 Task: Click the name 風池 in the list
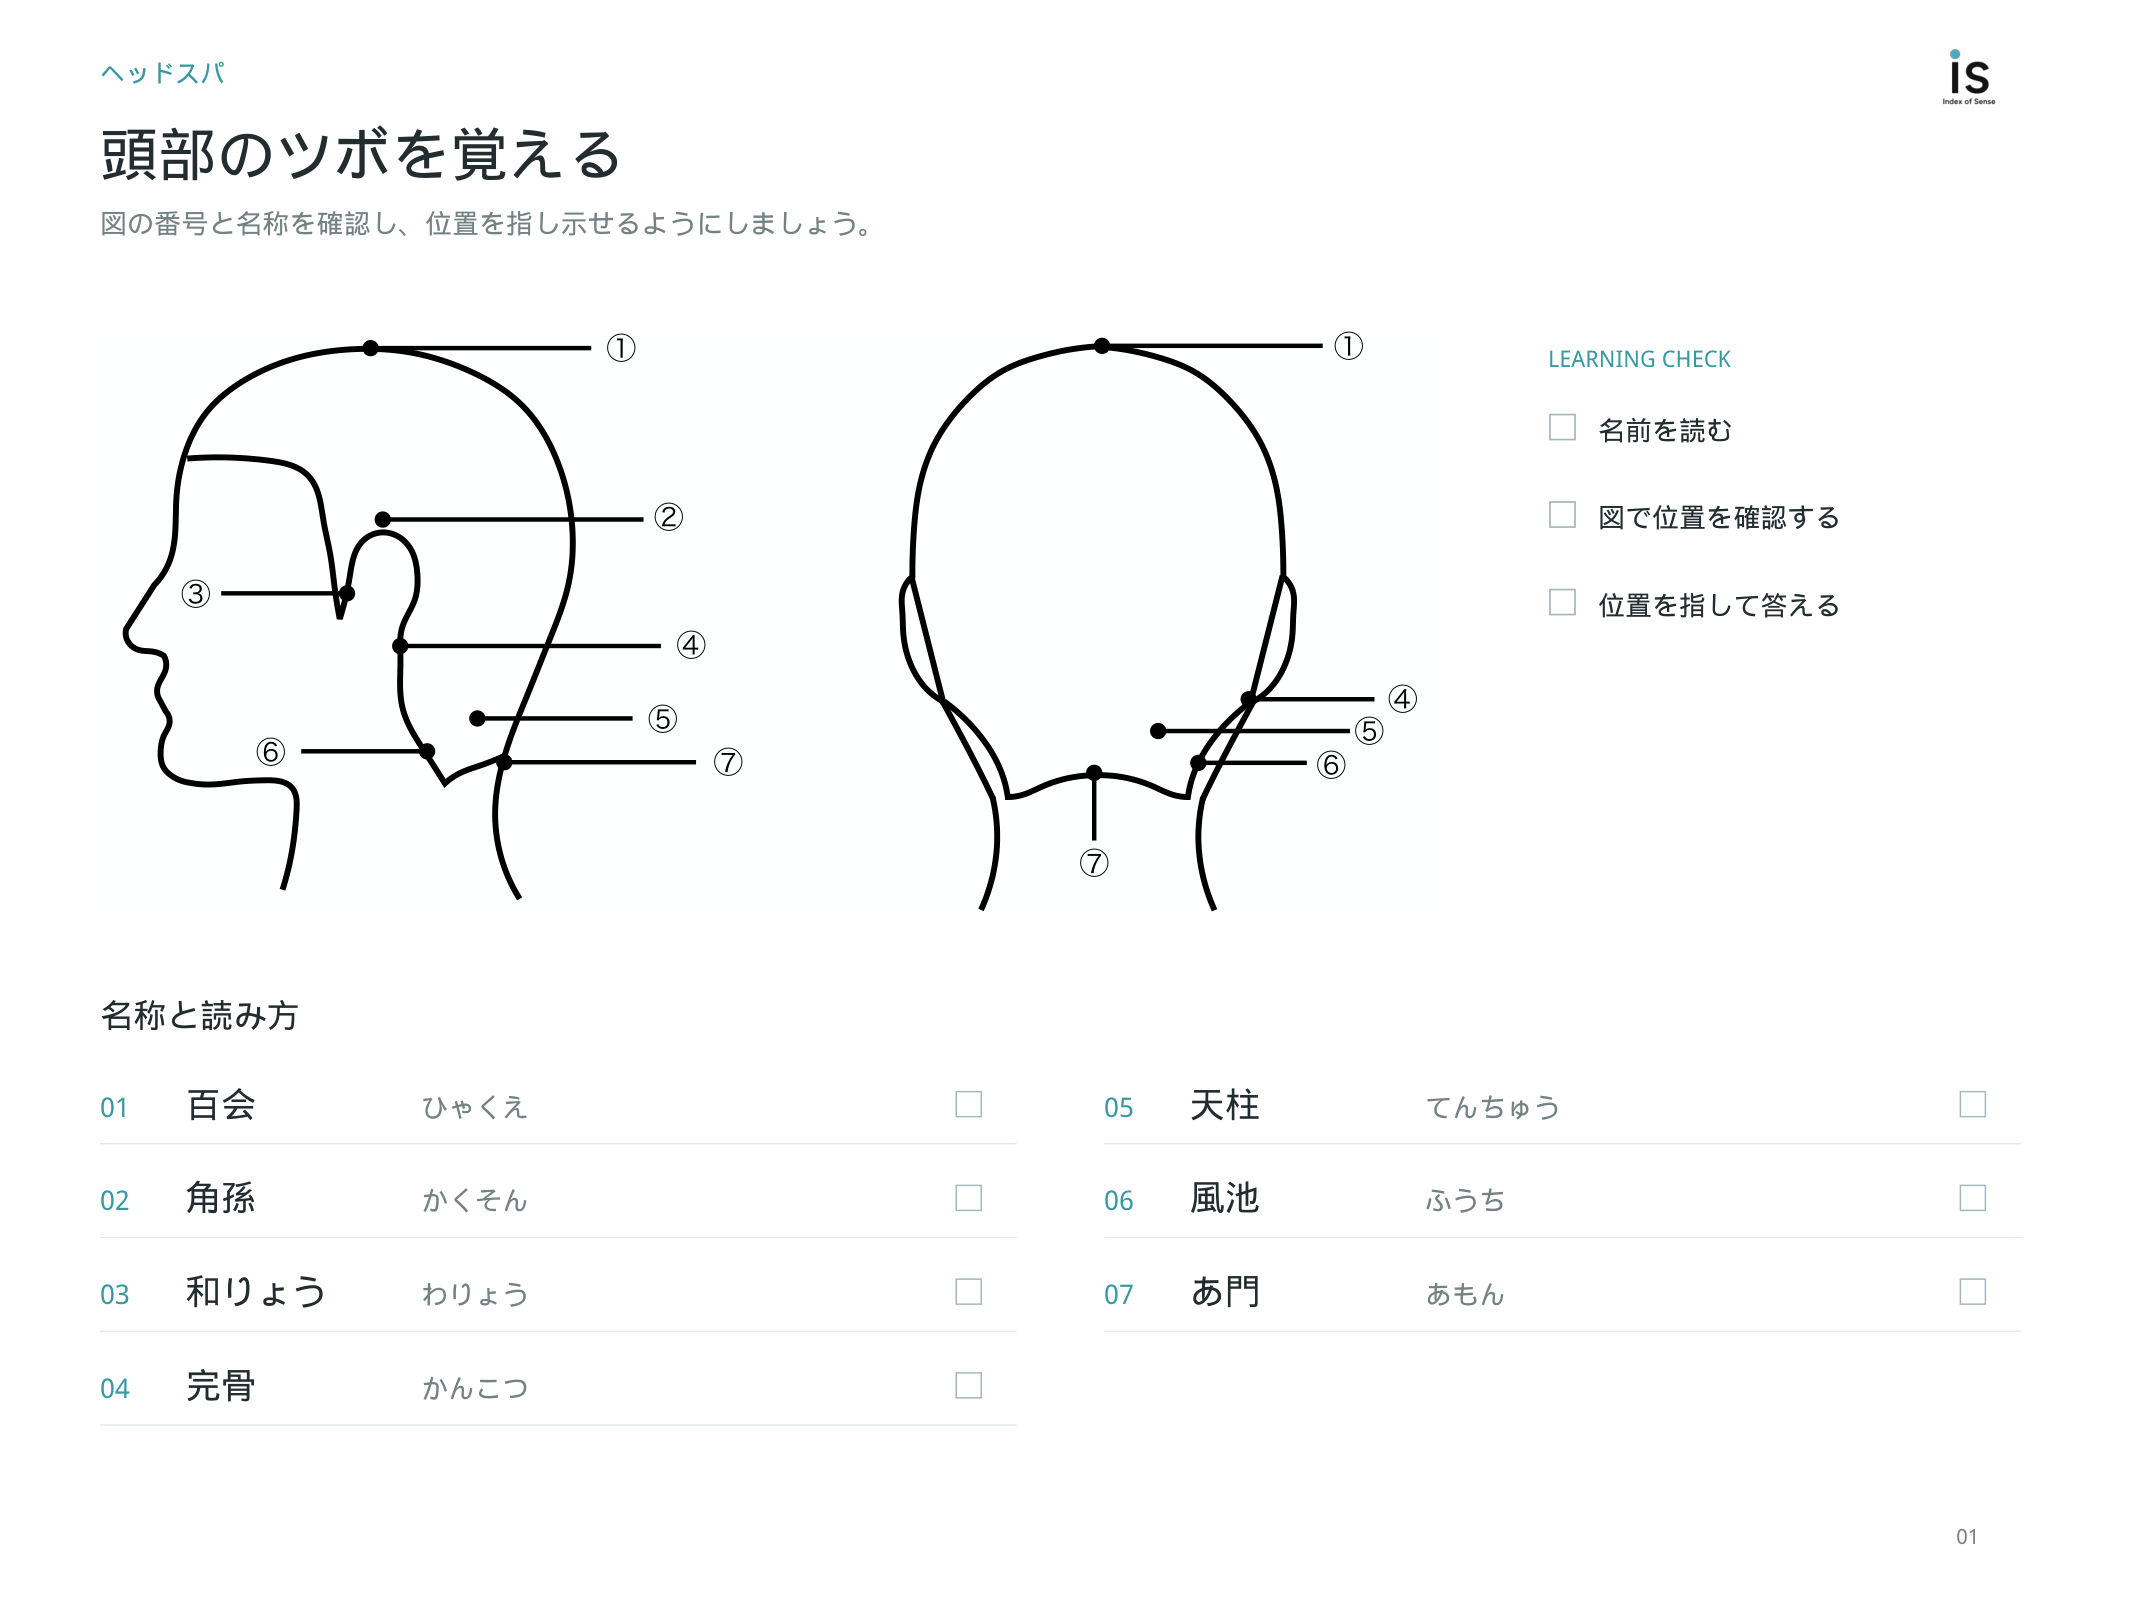click(1225, 1198)
